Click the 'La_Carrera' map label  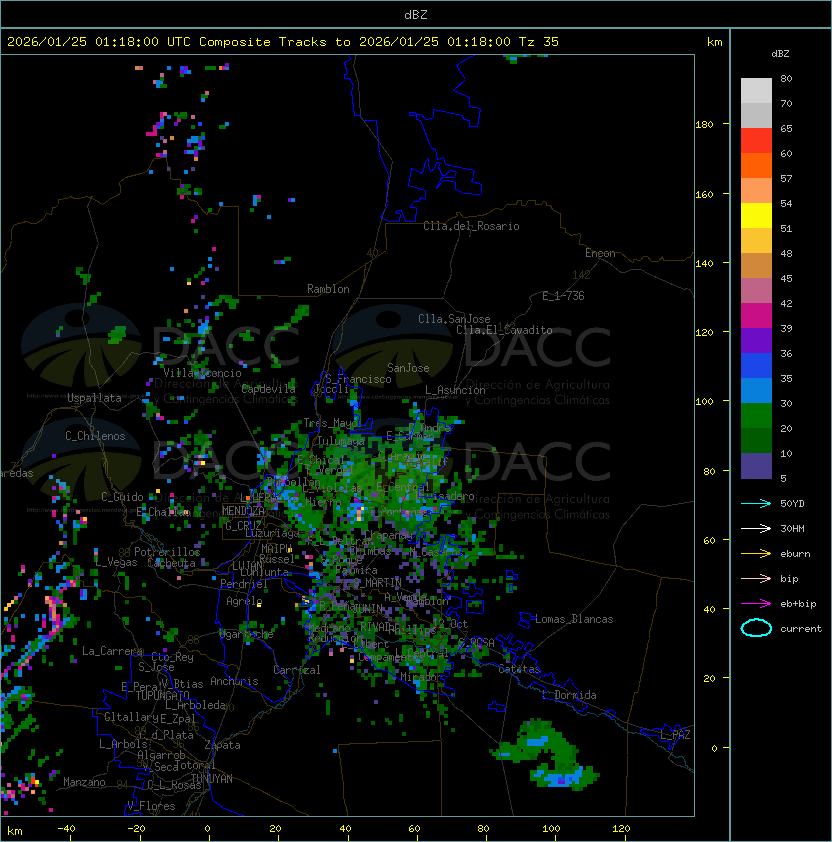112,651
